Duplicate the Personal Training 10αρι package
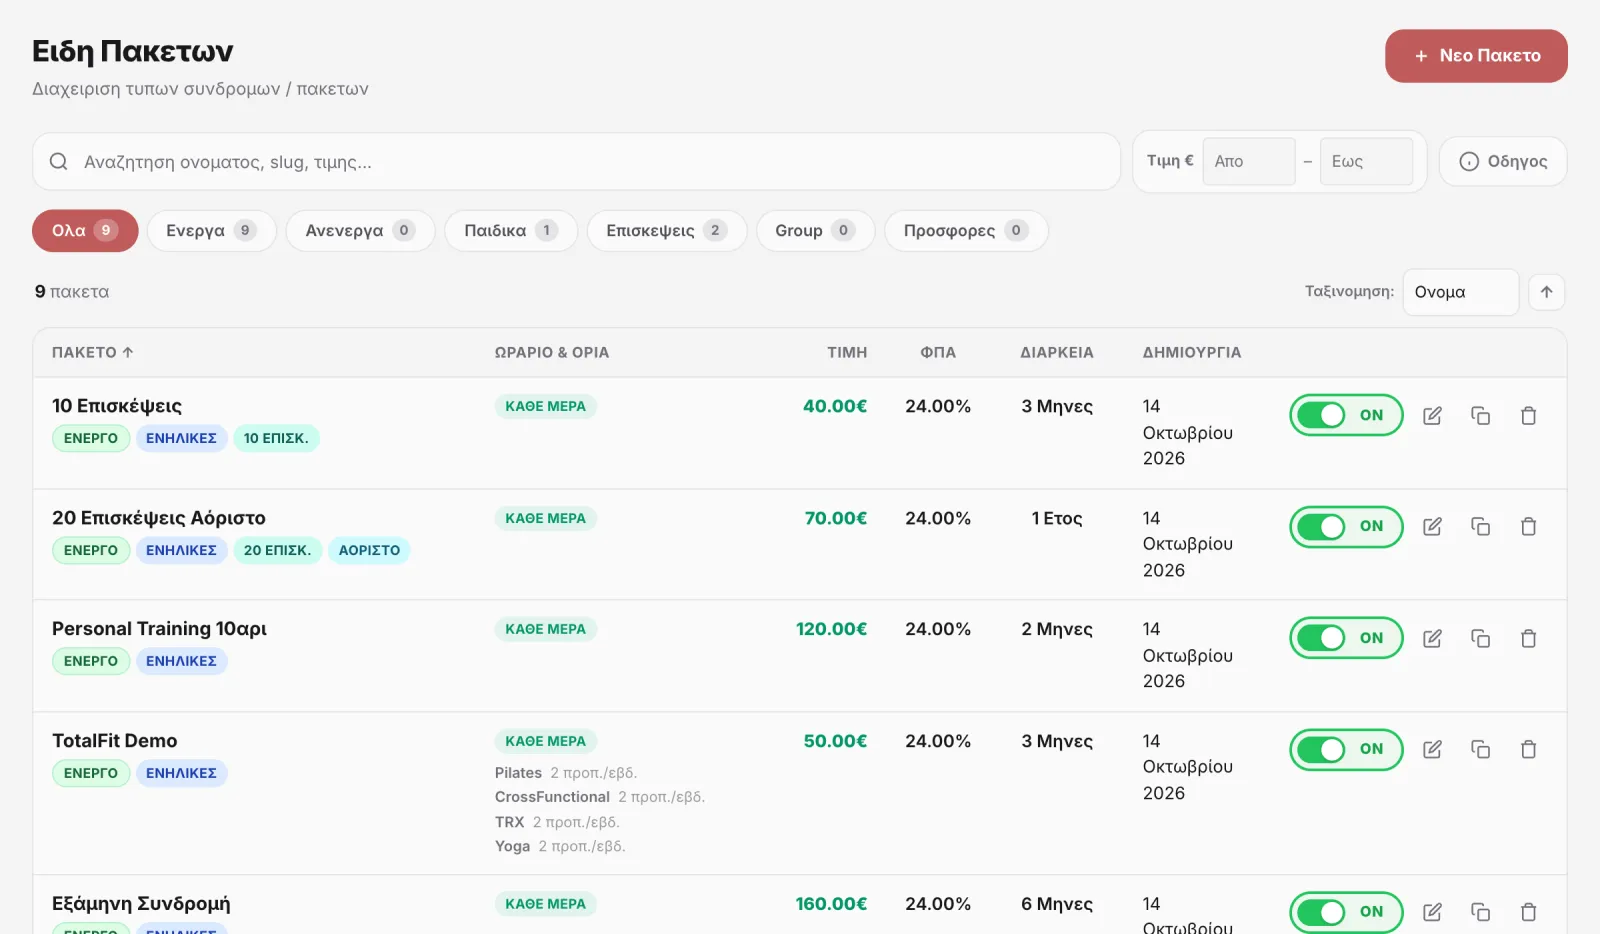Screen dimensions: 1600x934 coord(1480,639)
